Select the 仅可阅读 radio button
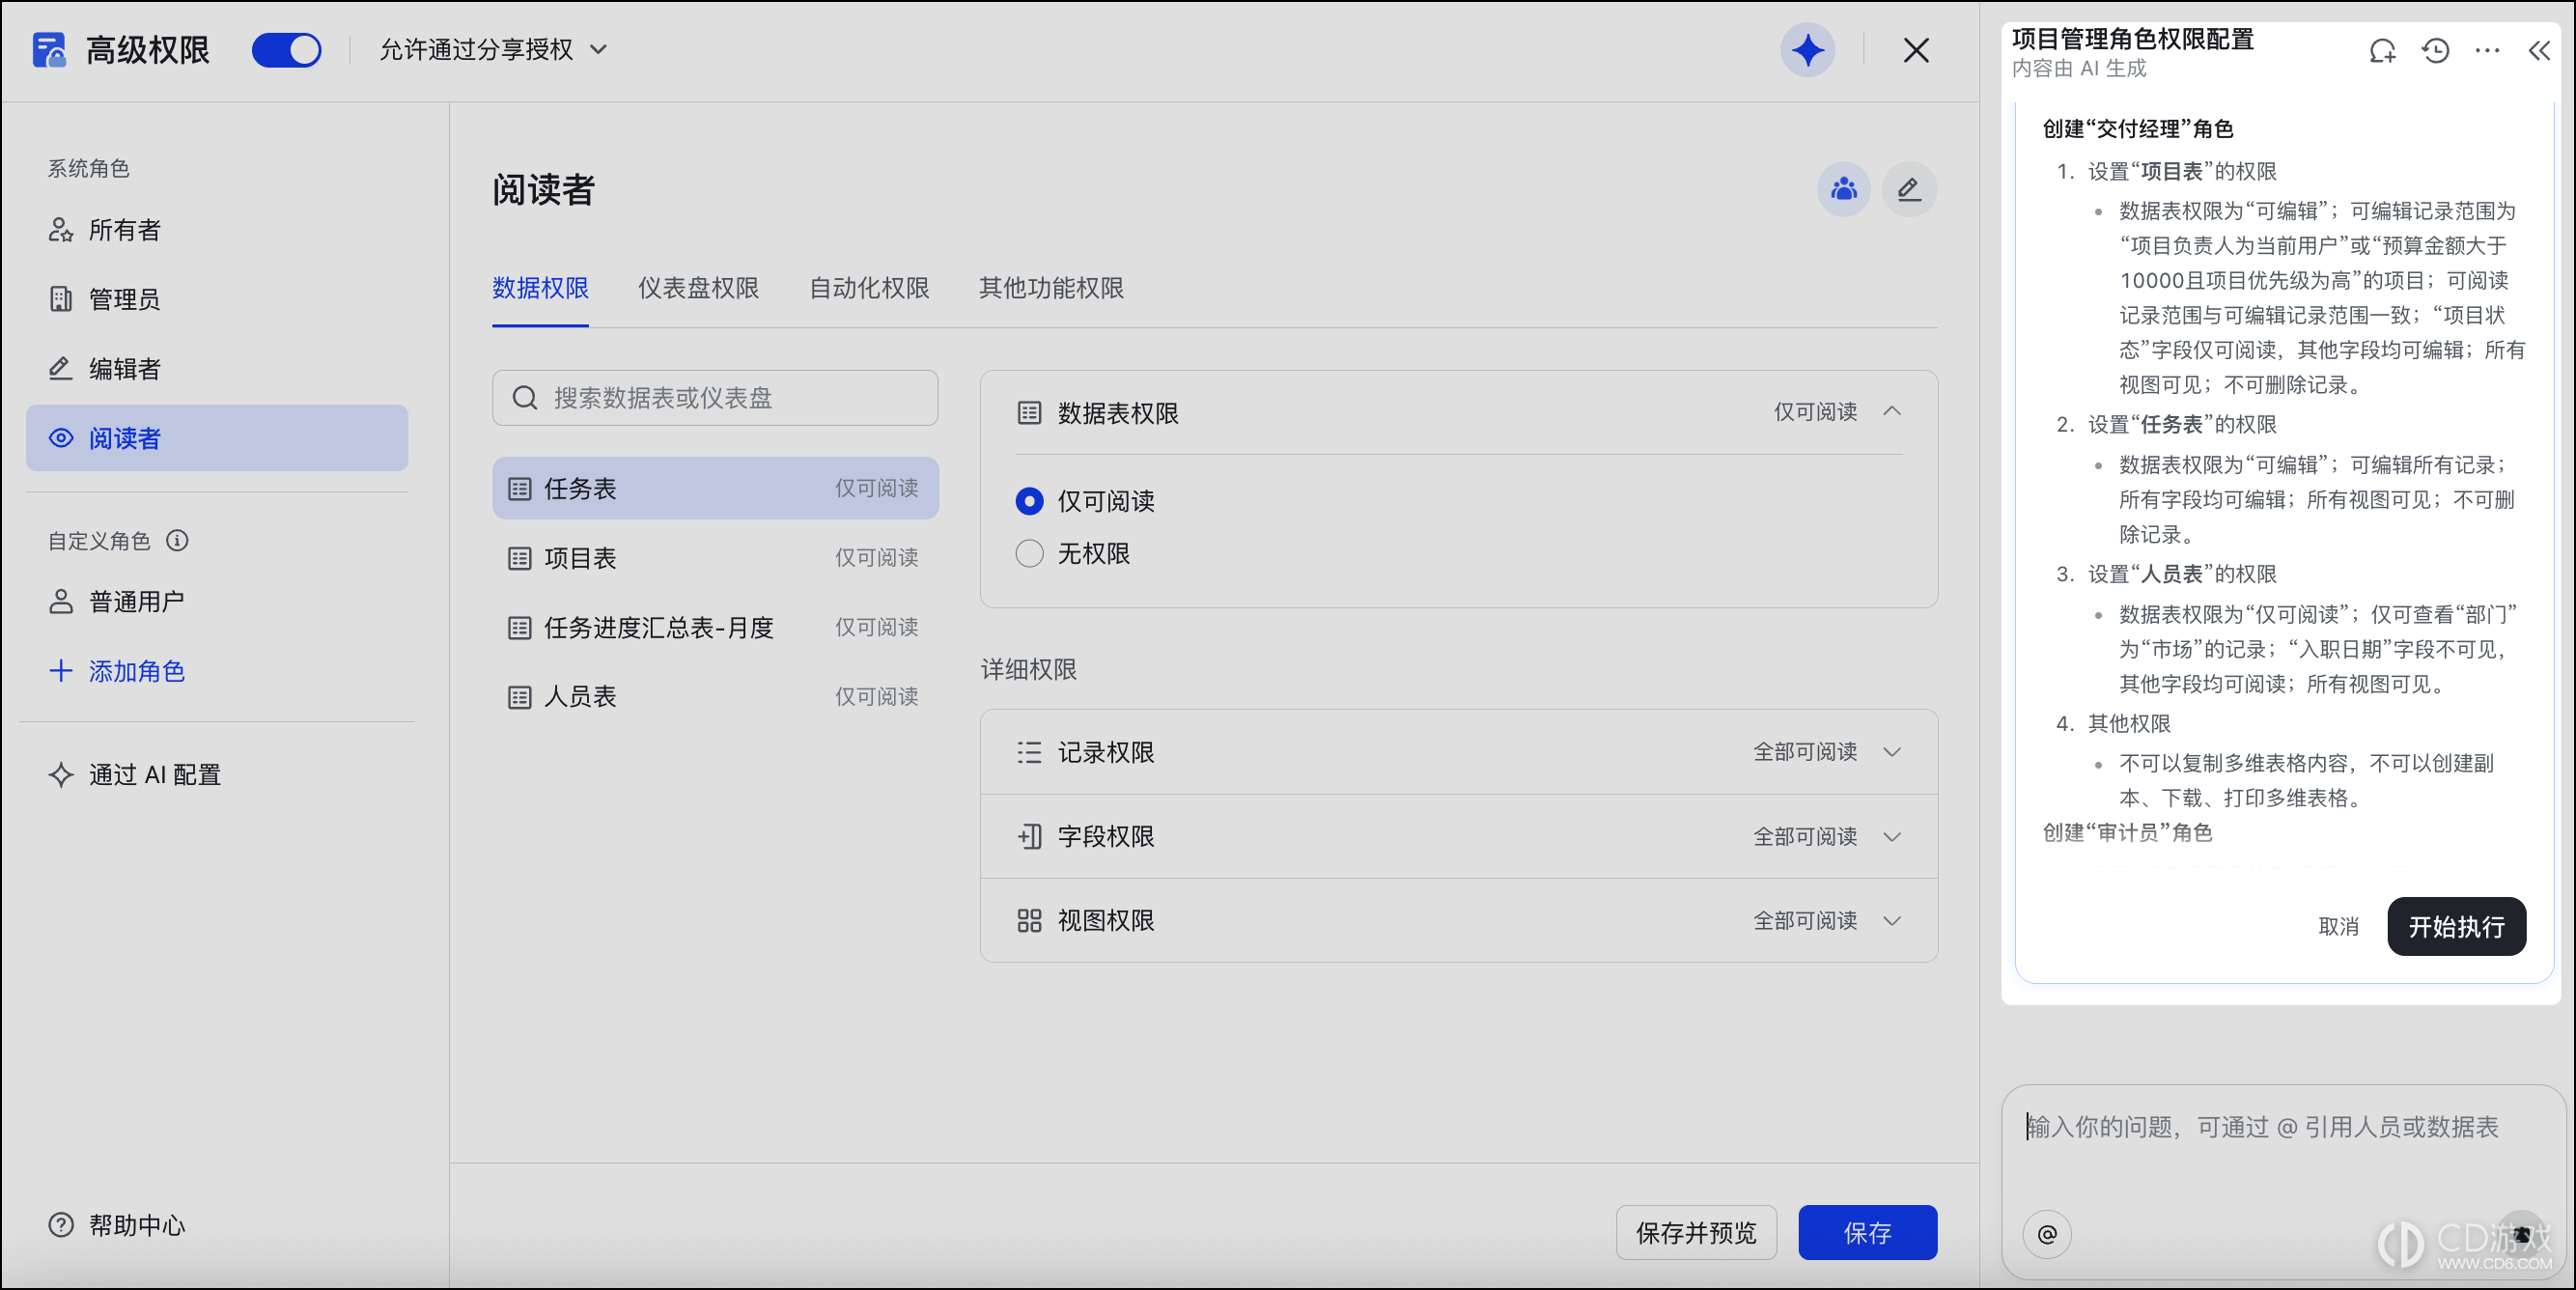This screenshot has width=2576, height=1290. (x=1029, y=501)
